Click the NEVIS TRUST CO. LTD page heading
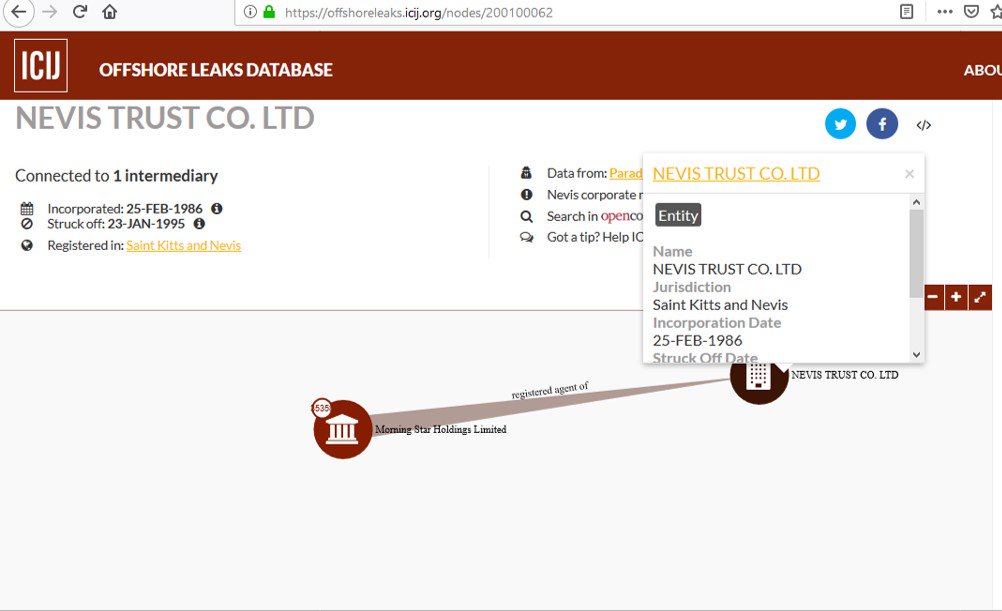Image resolution: width=1002 pixels, height=611 pixels. click(165, 118)
